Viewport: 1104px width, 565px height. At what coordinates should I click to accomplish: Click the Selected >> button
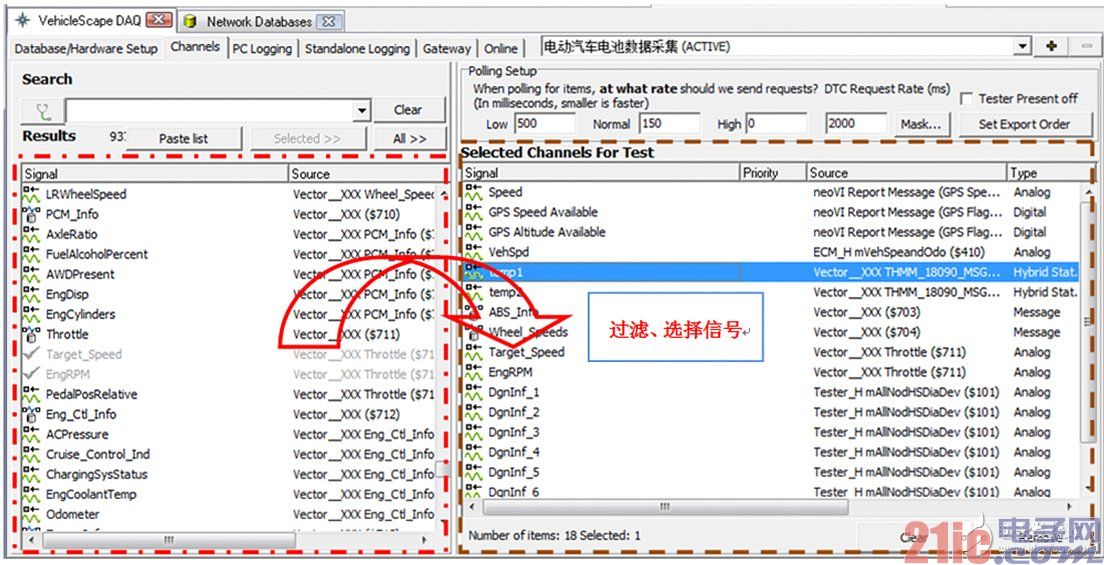pyautogui.click(x=308, y=139)
